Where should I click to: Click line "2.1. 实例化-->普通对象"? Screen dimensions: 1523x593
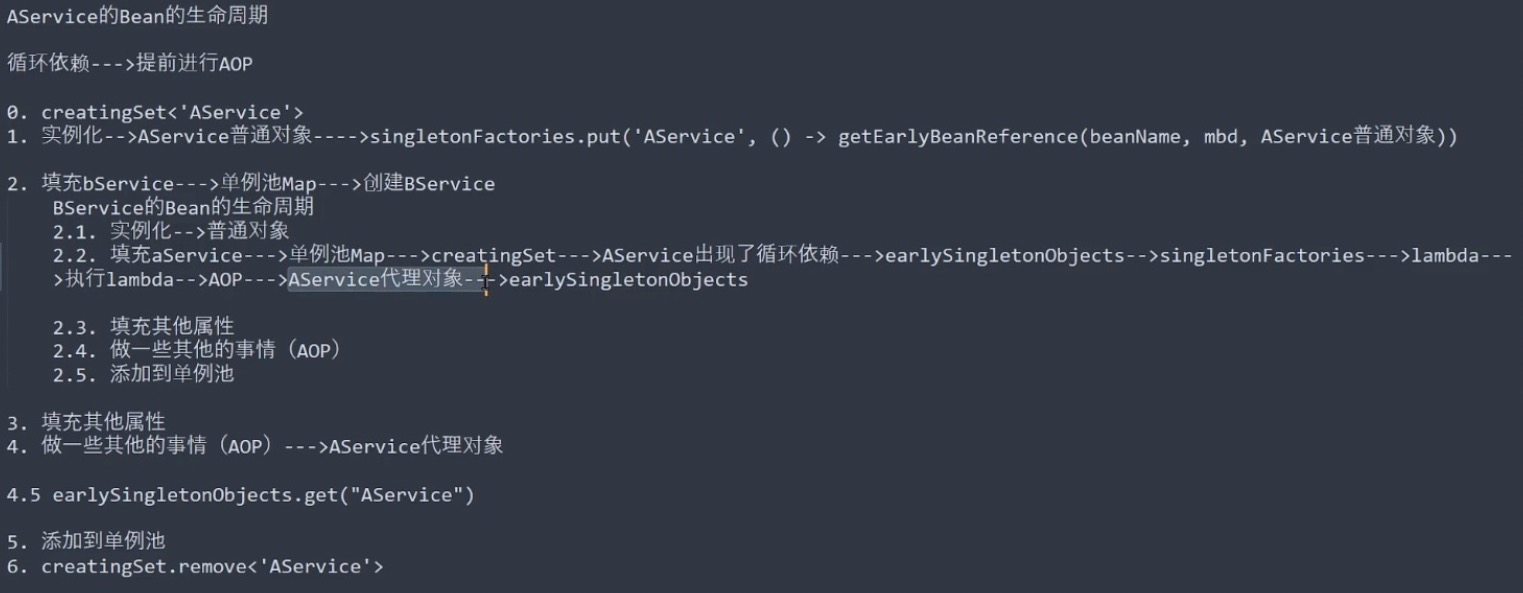point(171,232)
